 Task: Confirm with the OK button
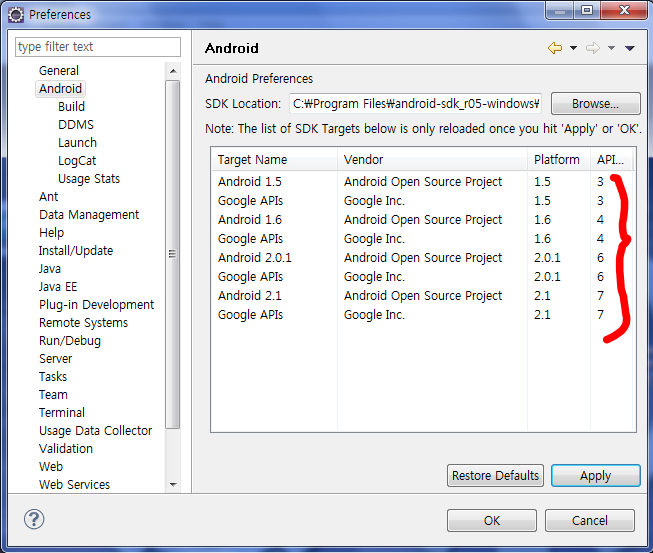(x=492, y=521)
